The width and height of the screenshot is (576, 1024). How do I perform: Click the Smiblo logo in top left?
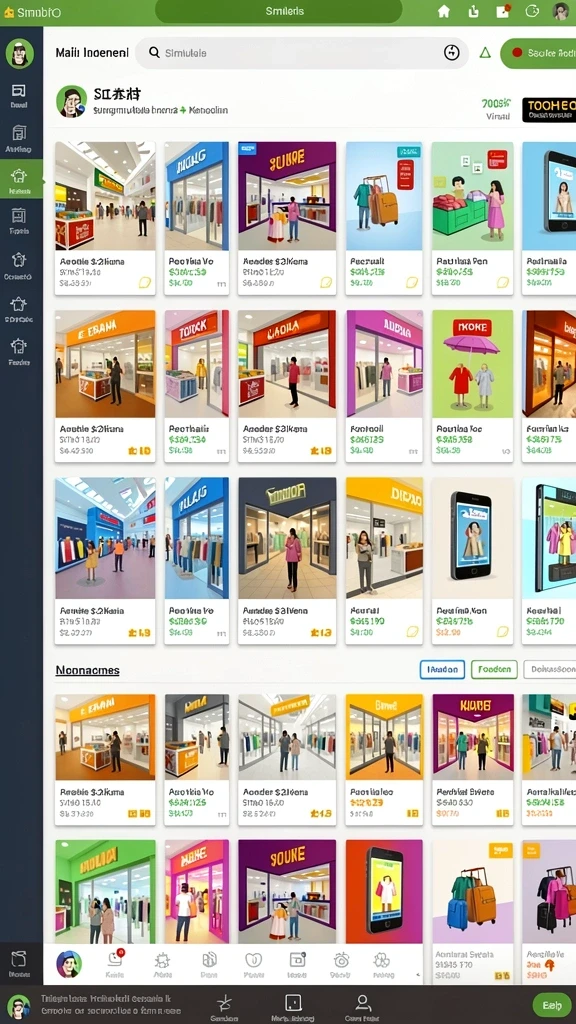tap(32, 12)
